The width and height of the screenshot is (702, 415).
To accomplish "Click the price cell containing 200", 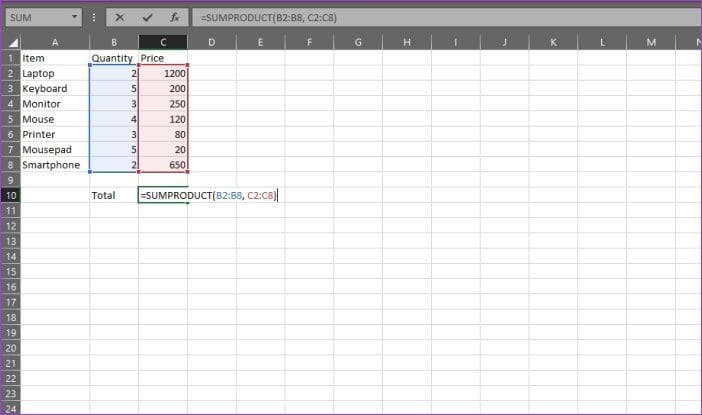I will [x=163, y=88].
